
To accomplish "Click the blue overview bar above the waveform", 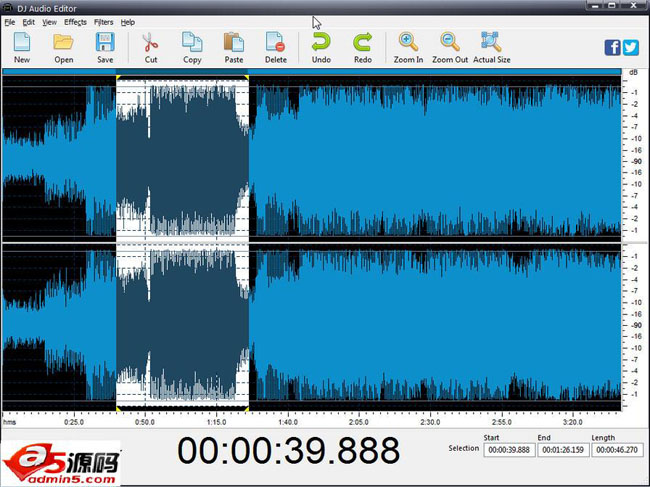I will 312,72.
